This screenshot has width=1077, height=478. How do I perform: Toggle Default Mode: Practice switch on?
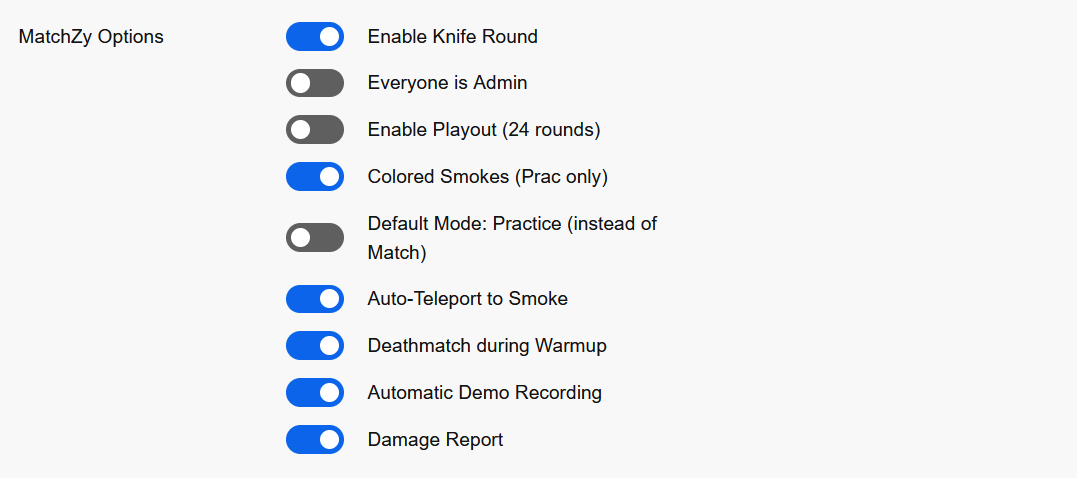314,238
